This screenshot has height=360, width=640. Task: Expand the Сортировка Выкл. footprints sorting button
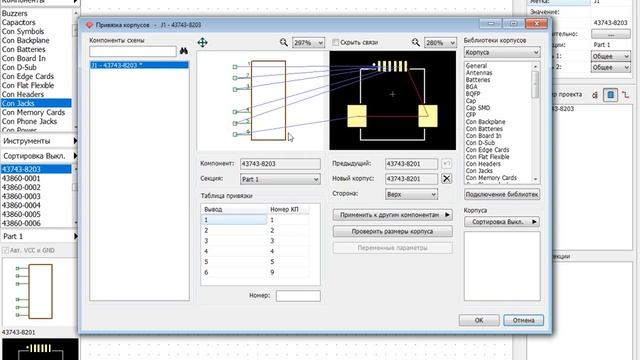tap(502, 222)
